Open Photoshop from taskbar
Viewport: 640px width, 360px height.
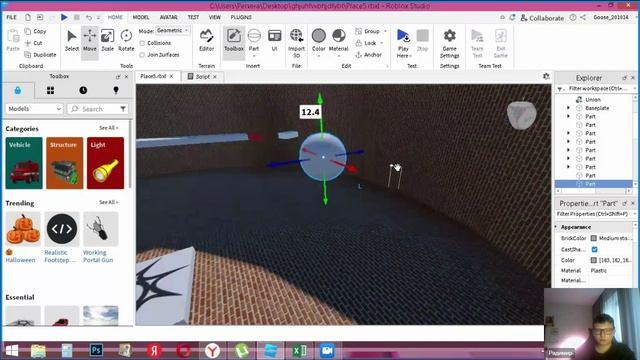pos(96,351)
